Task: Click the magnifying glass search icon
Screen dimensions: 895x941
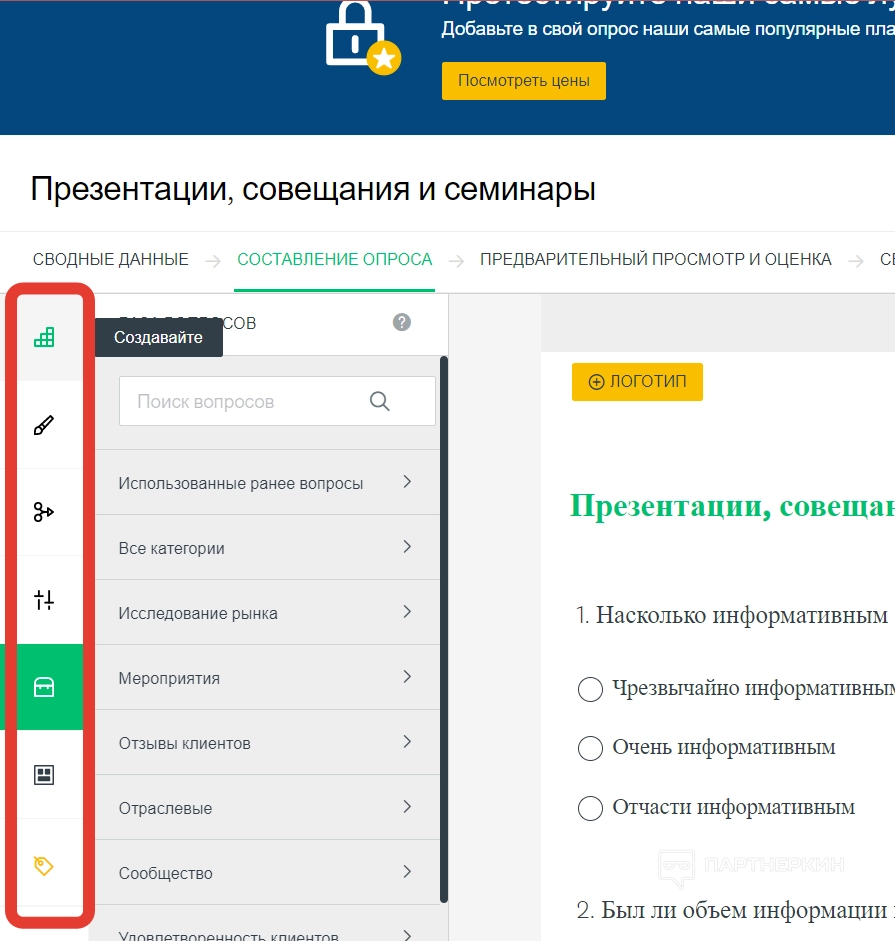Action: coord(379,401)
